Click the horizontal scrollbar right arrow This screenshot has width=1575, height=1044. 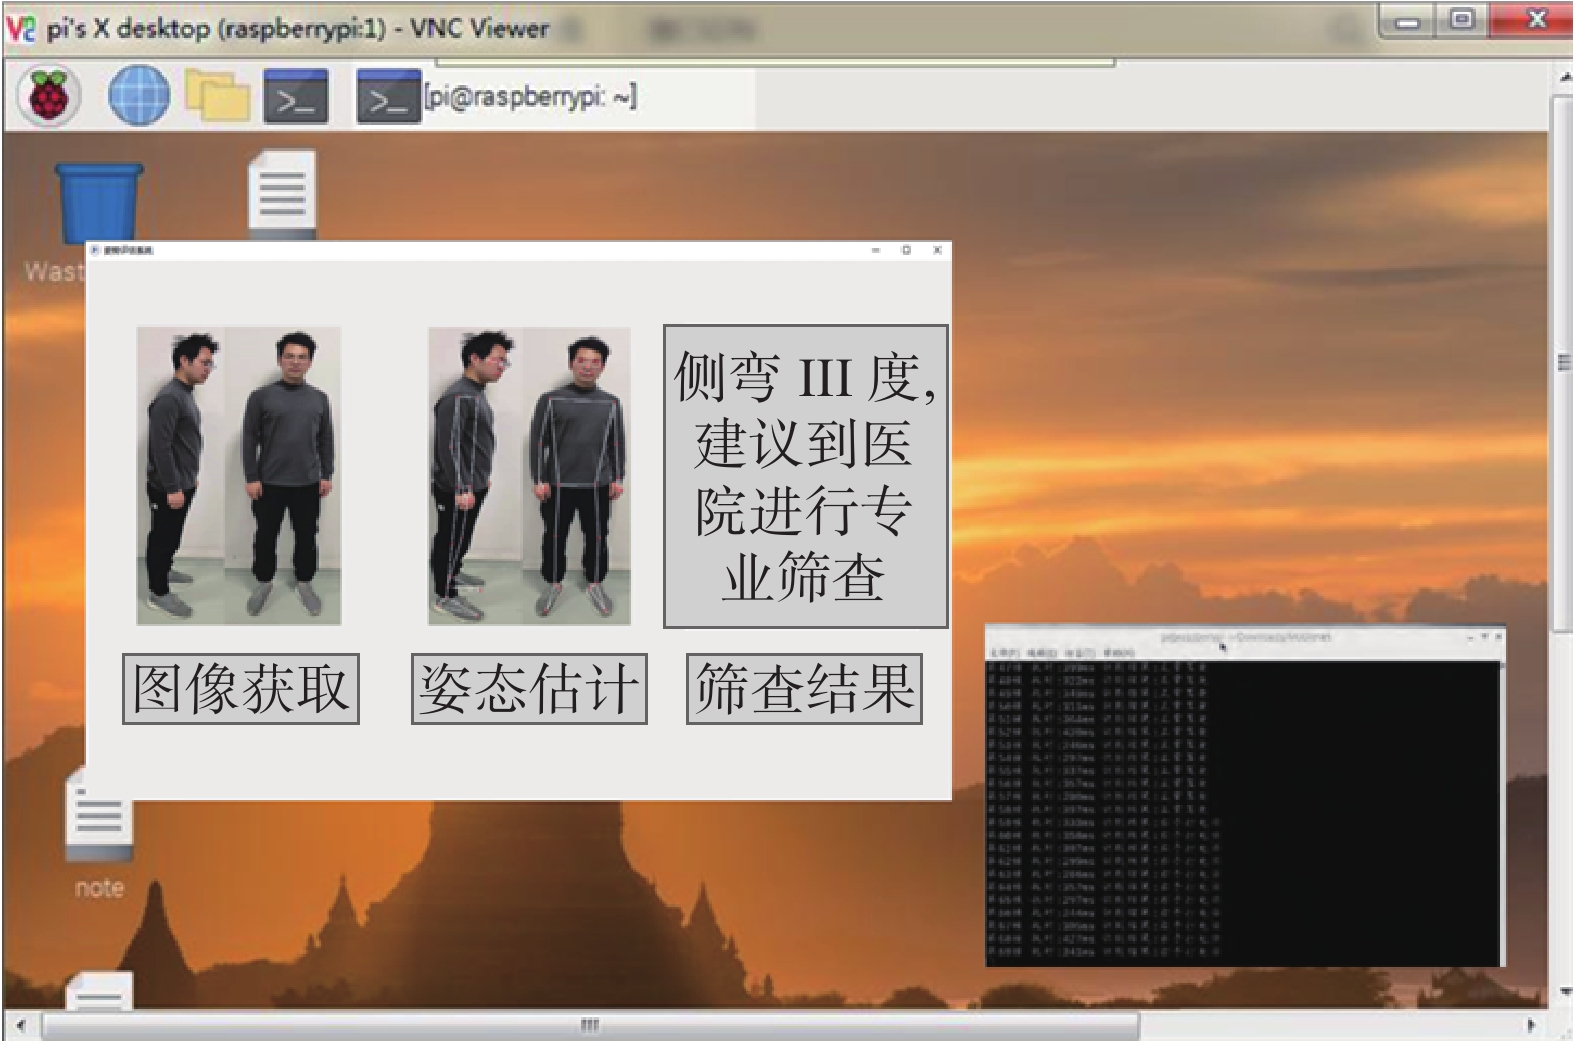tap(1530, 1025)
